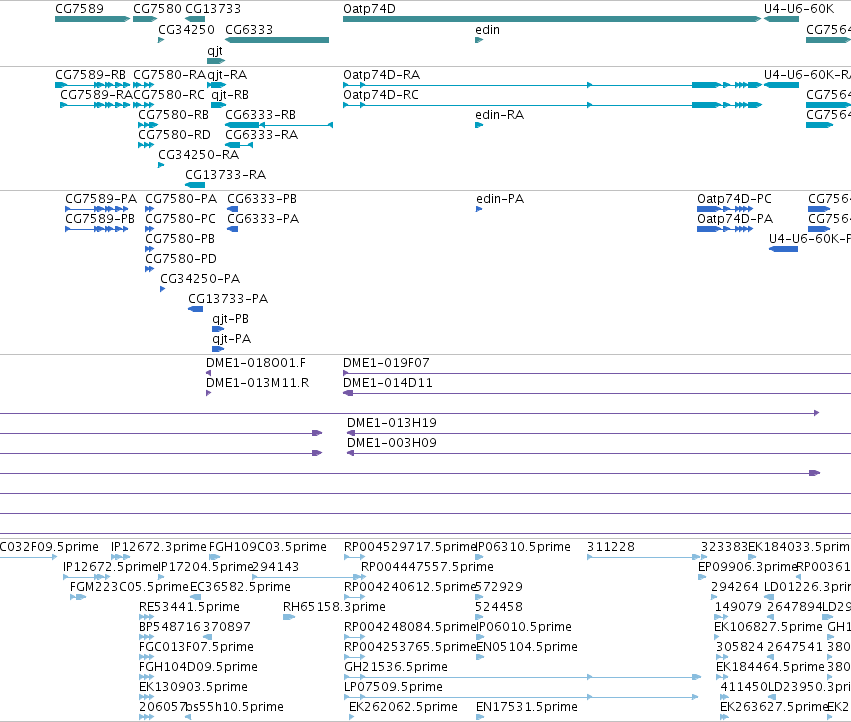Click the qjt-RA transcript label
Screen dimensions: 851x722
227,75
